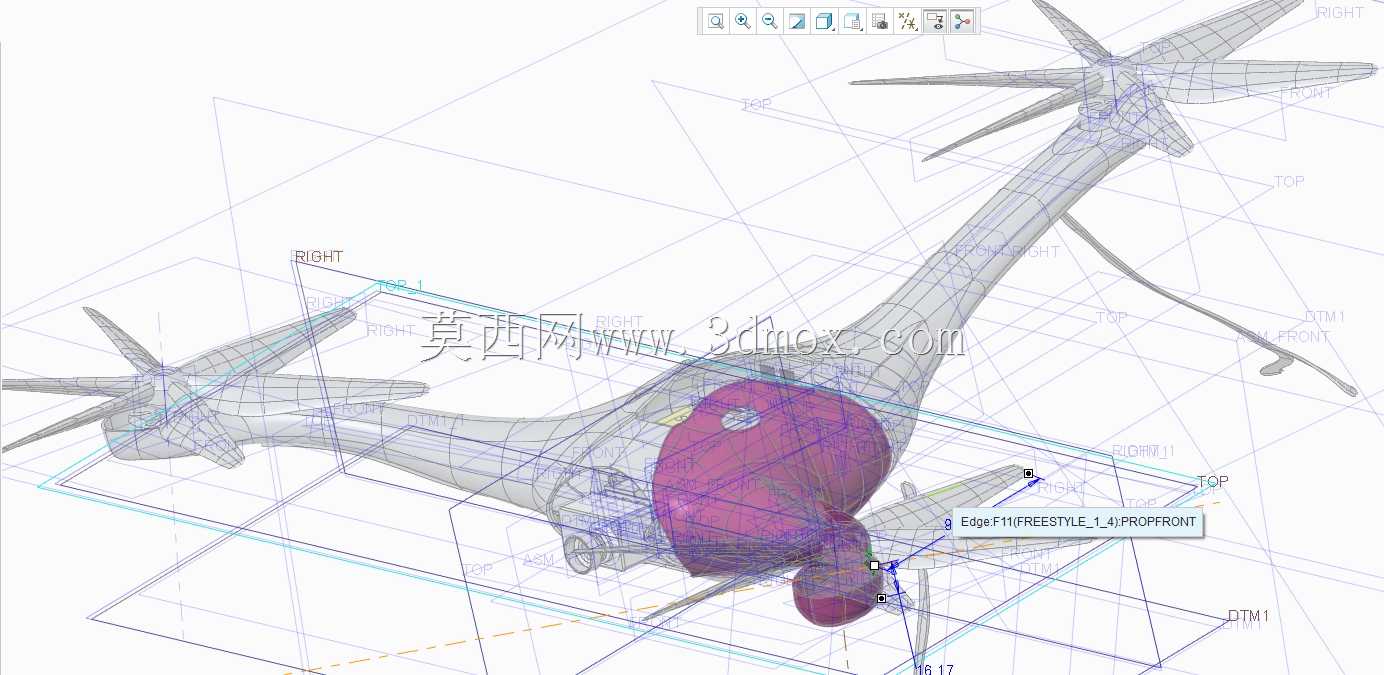This screenshot has height=675, width=1384.
Task: Click the dotted handle below the white square
Action: (x=881, y=598)
